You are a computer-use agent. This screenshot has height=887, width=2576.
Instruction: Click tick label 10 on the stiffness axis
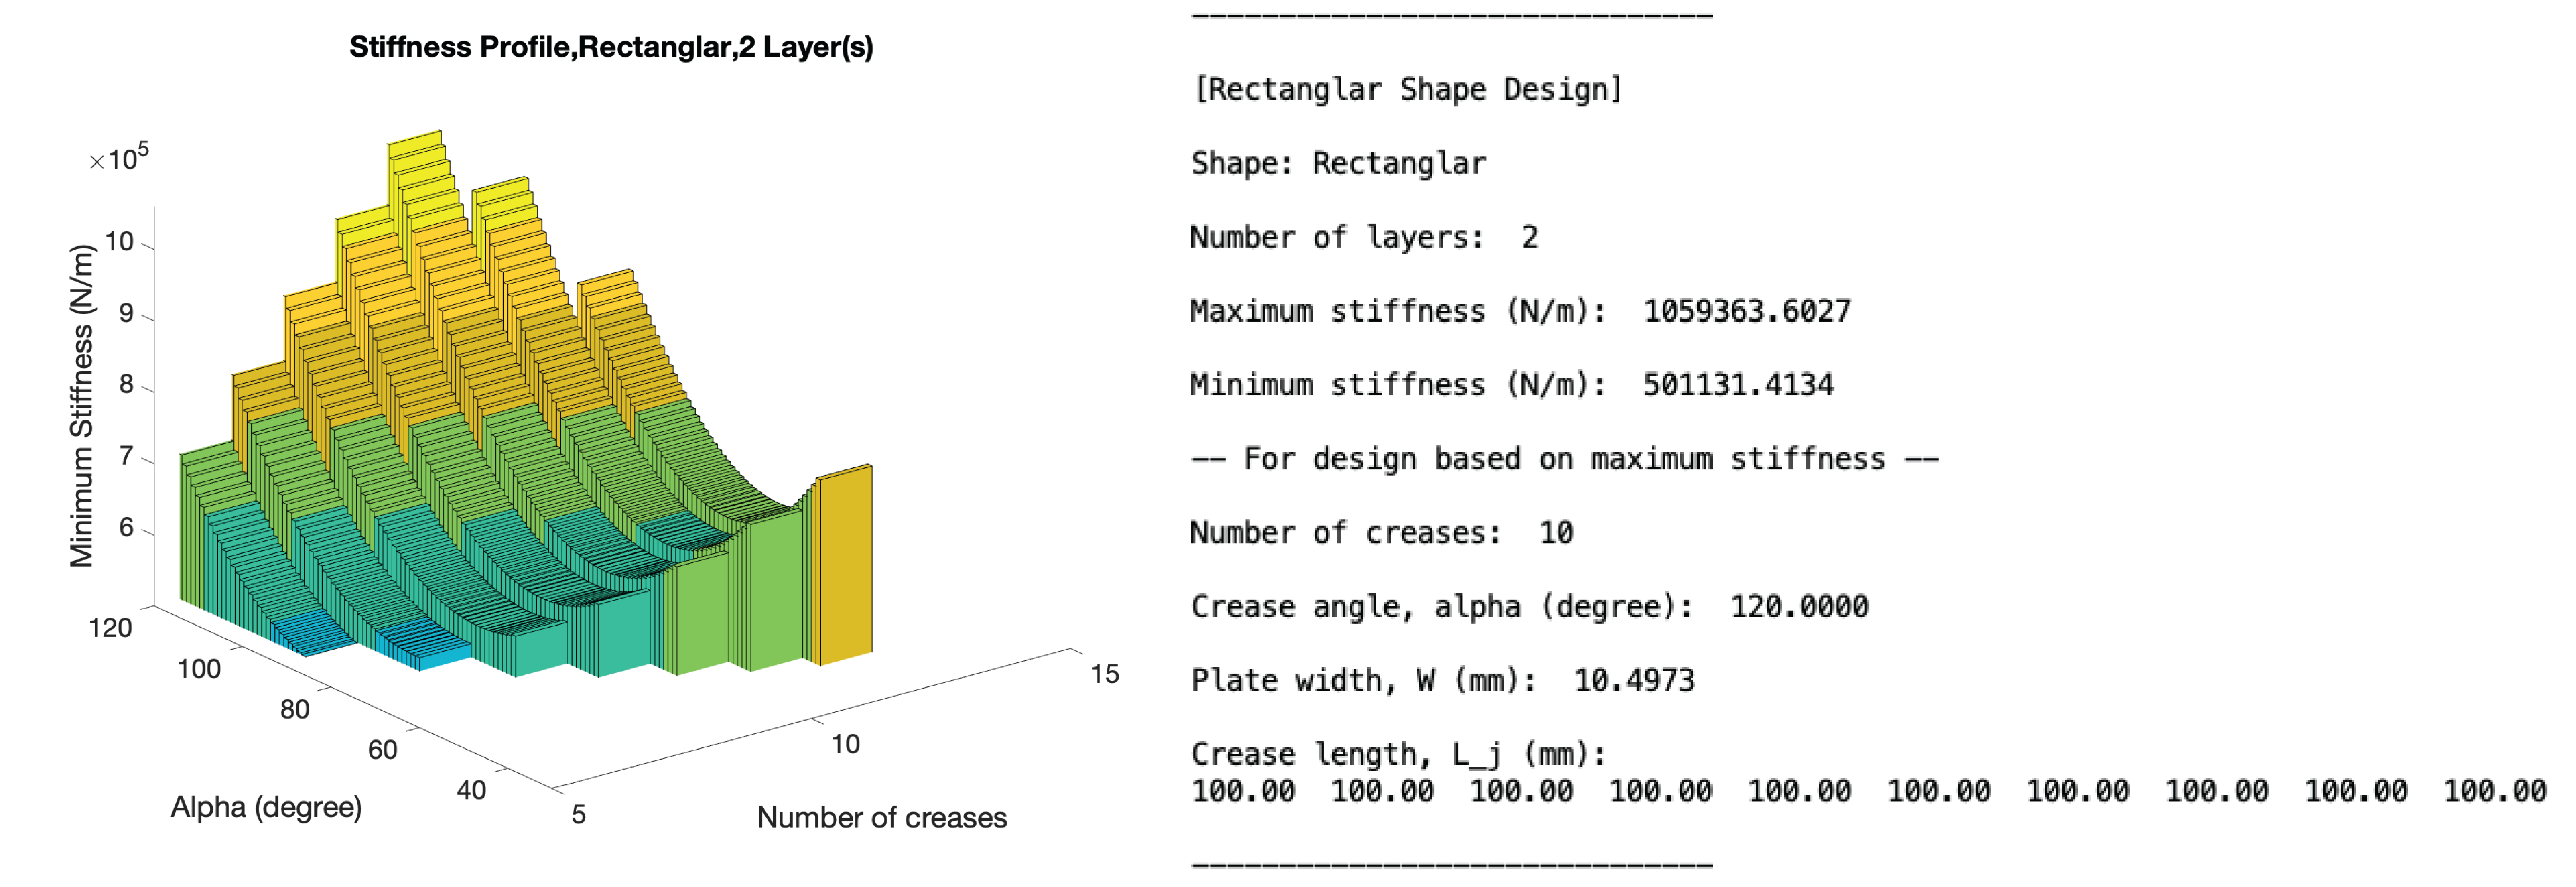click(x=119, y=241)
